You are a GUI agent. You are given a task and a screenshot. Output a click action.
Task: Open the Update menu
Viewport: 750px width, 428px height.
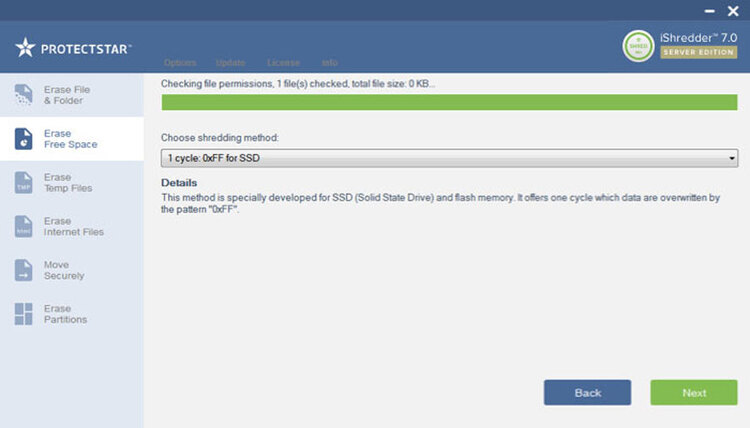pyautogui.click(x=230, y=63)
